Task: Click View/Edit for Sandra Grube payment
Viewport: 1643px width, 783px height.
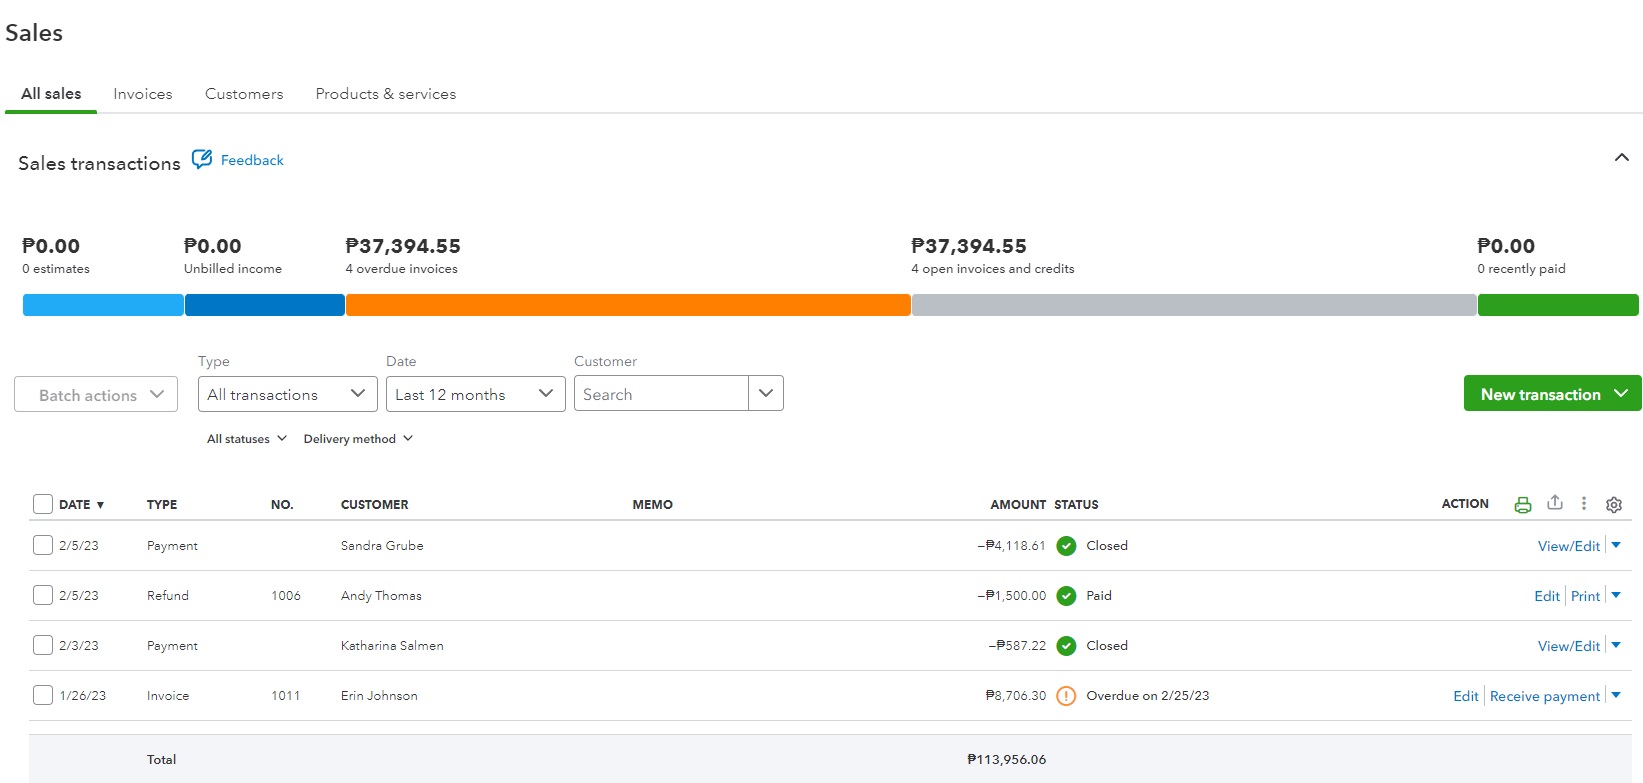Action: (1569, 546)
